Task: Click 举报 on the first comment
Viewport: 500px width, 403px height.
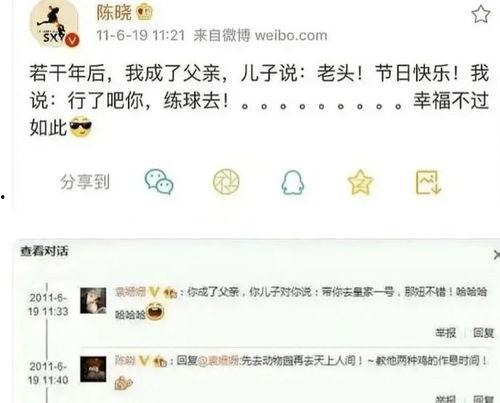Action: coord(445,332)
